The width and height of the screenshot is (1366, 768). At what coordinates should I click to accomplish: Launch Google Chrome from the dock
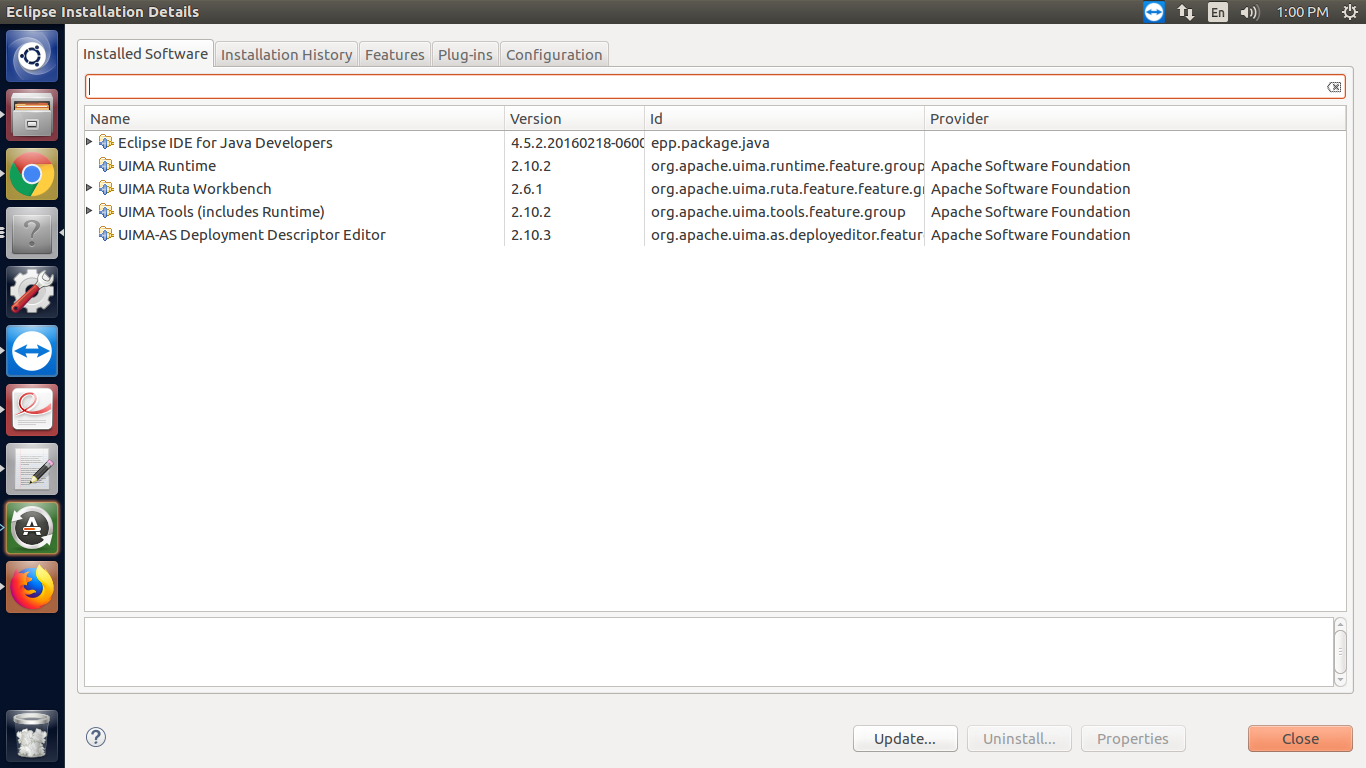coord(32,174)
